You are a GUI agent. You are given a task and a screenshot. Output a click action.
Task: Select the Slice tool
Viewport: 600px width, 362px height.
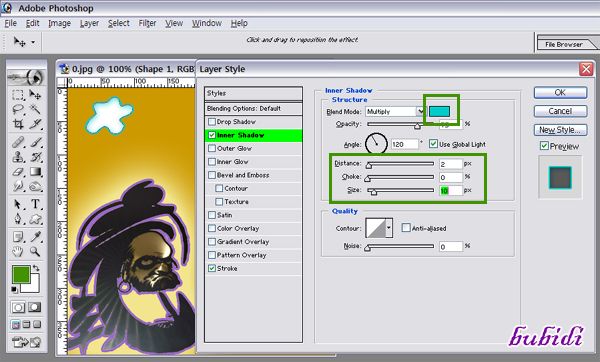point(35,124)
